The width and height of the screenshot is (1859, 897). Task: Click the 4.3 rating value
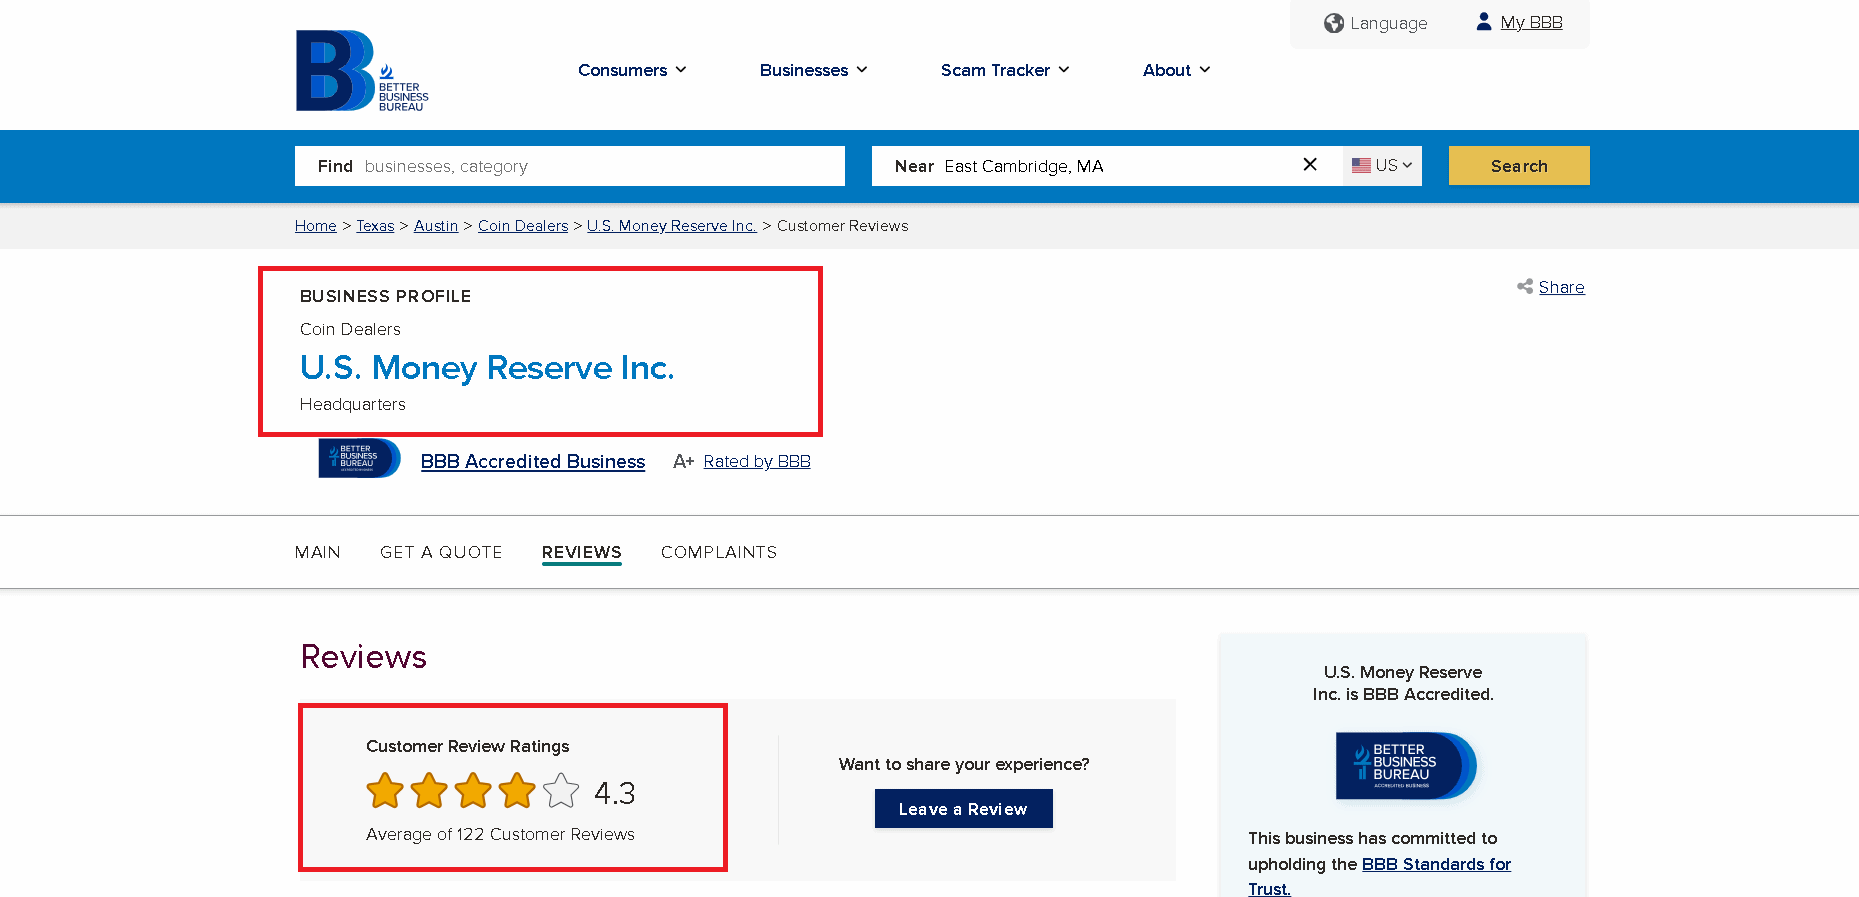tap(615, 793)
